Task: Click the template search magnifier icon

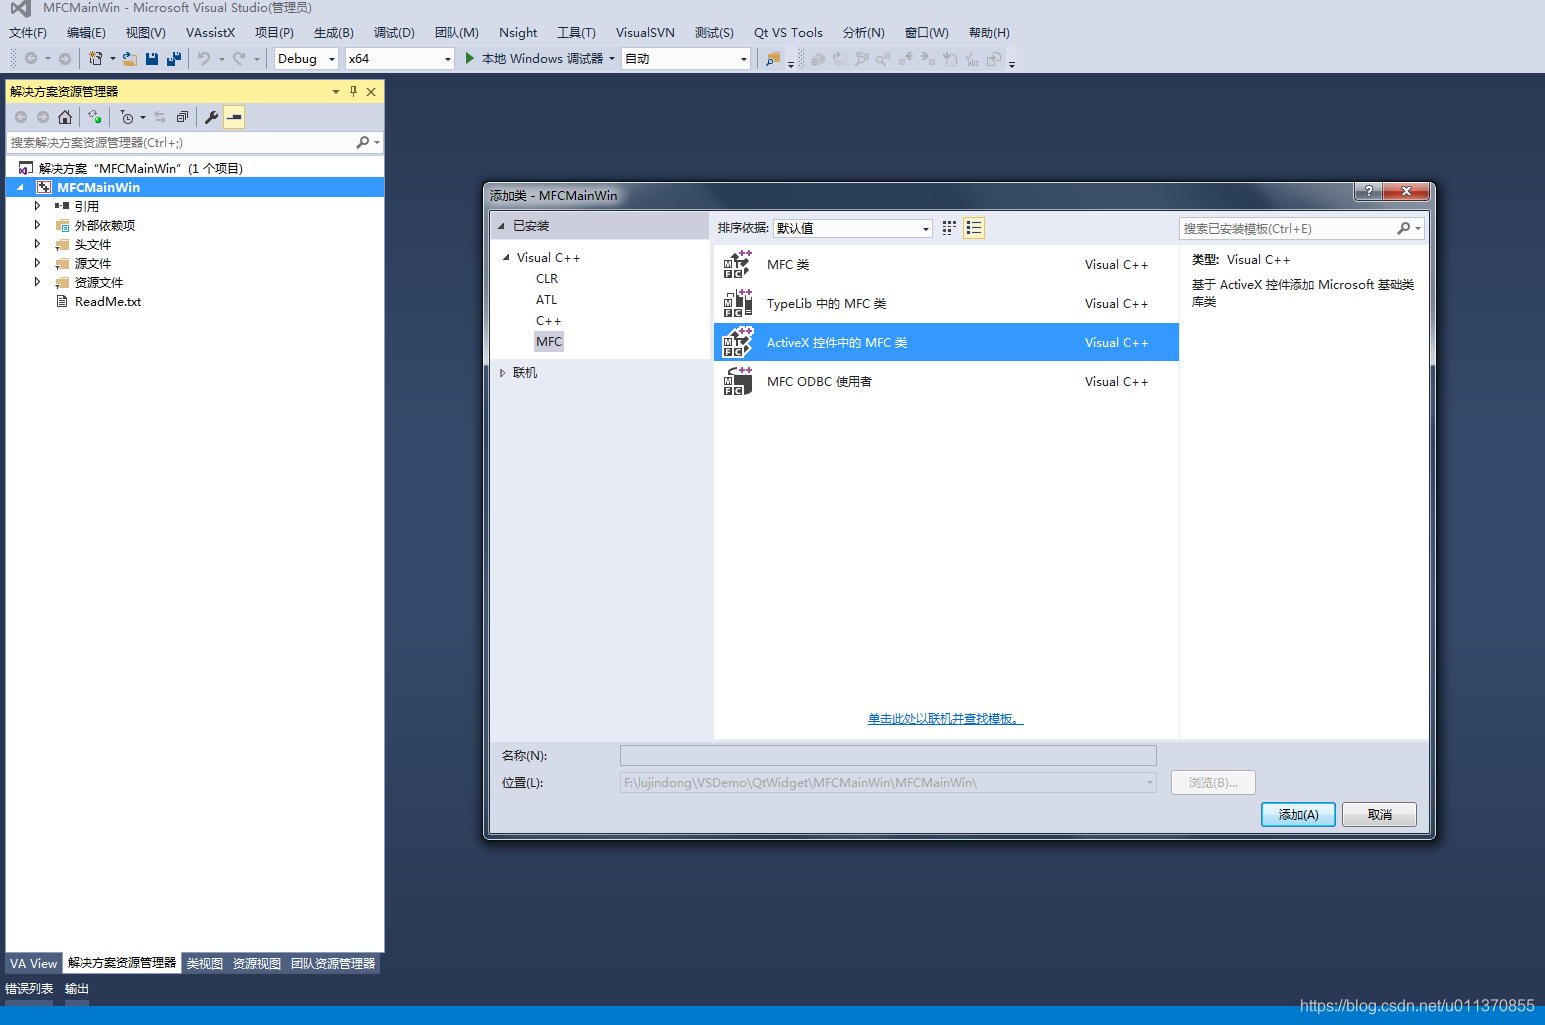Action: (1404, 229)
